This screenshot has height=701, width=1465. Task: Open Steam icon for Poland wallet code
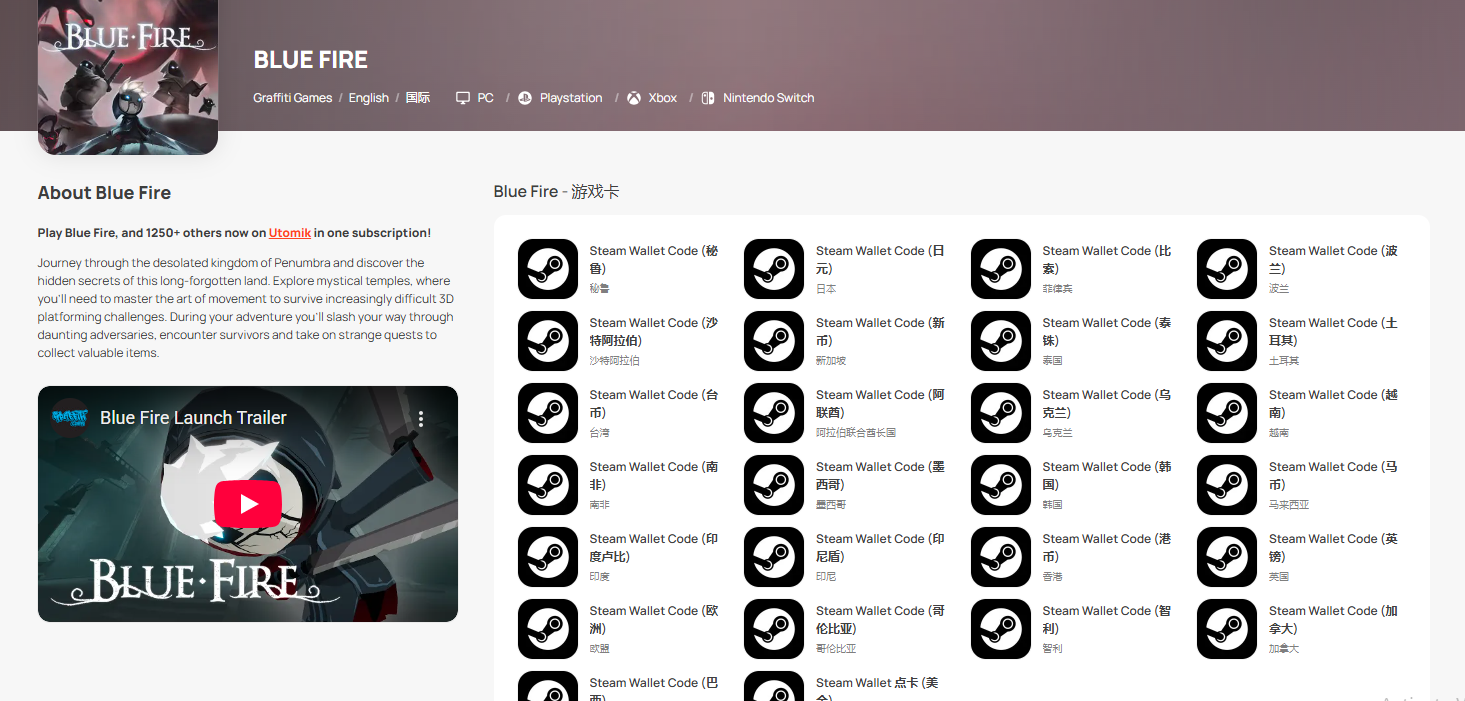1227,269
